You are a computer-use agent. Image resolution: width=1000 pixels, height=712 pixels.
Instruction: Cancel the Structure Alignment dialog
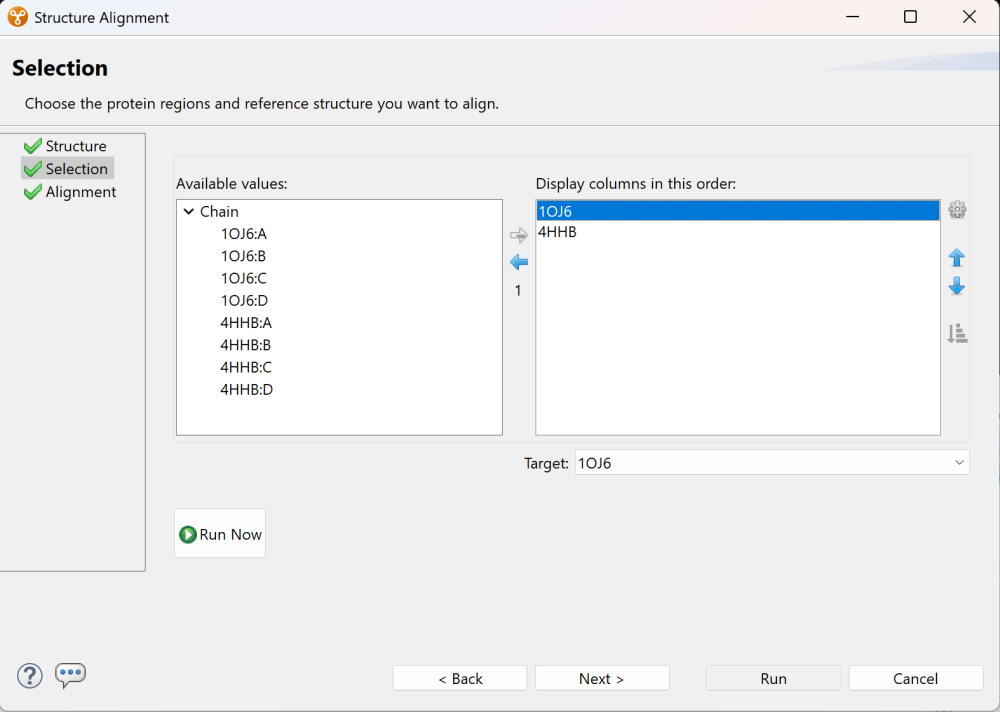915,678
